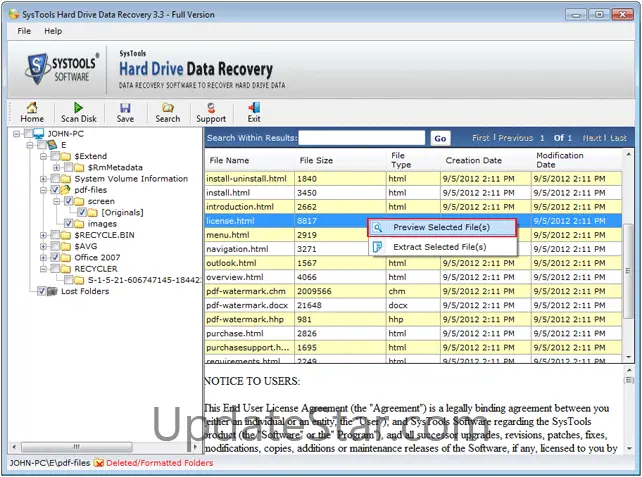Sort by the File Name column header
Viewport: 642px width, 477px height.
(x=250, y=160)
